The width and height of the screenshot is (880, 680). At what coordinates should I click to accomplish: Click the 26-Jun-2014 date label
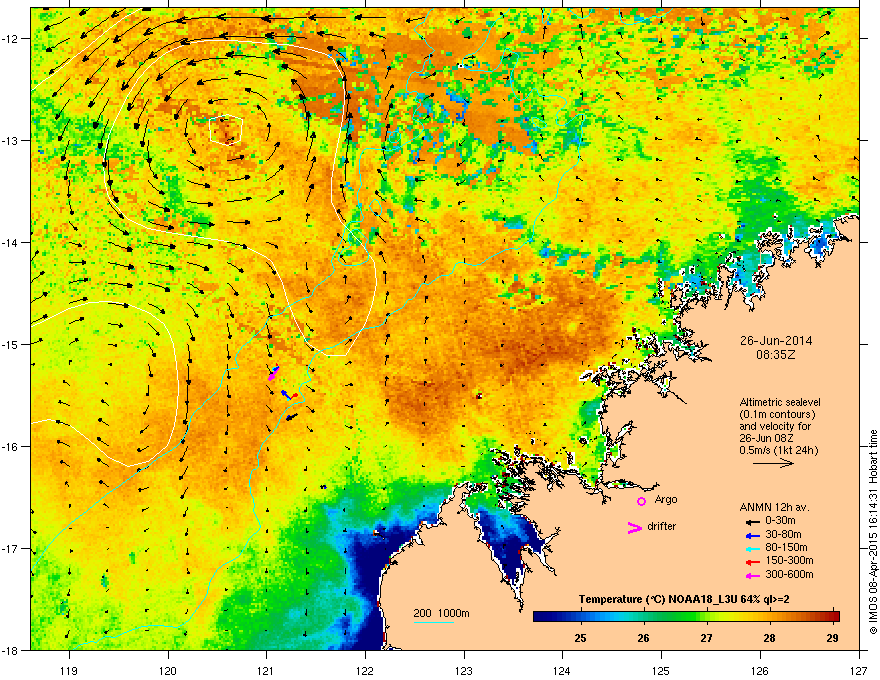coord(776,341)
